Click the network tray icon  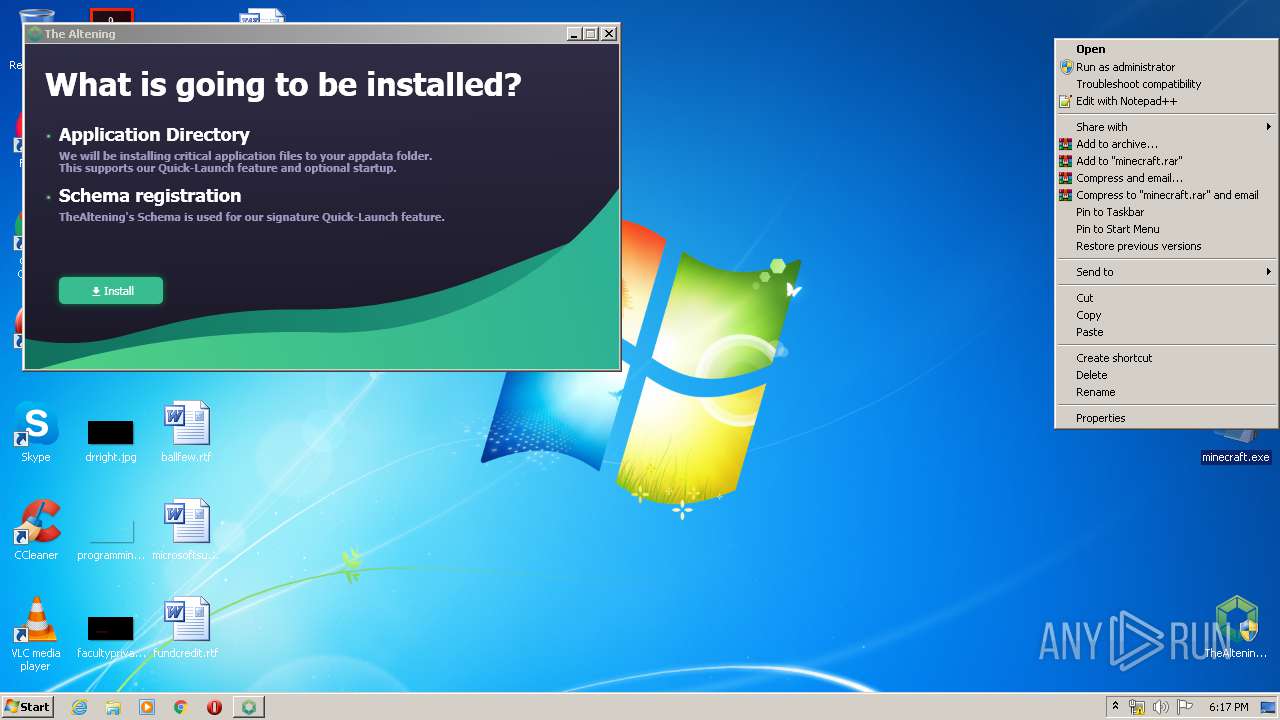[x=1137, y=707]
